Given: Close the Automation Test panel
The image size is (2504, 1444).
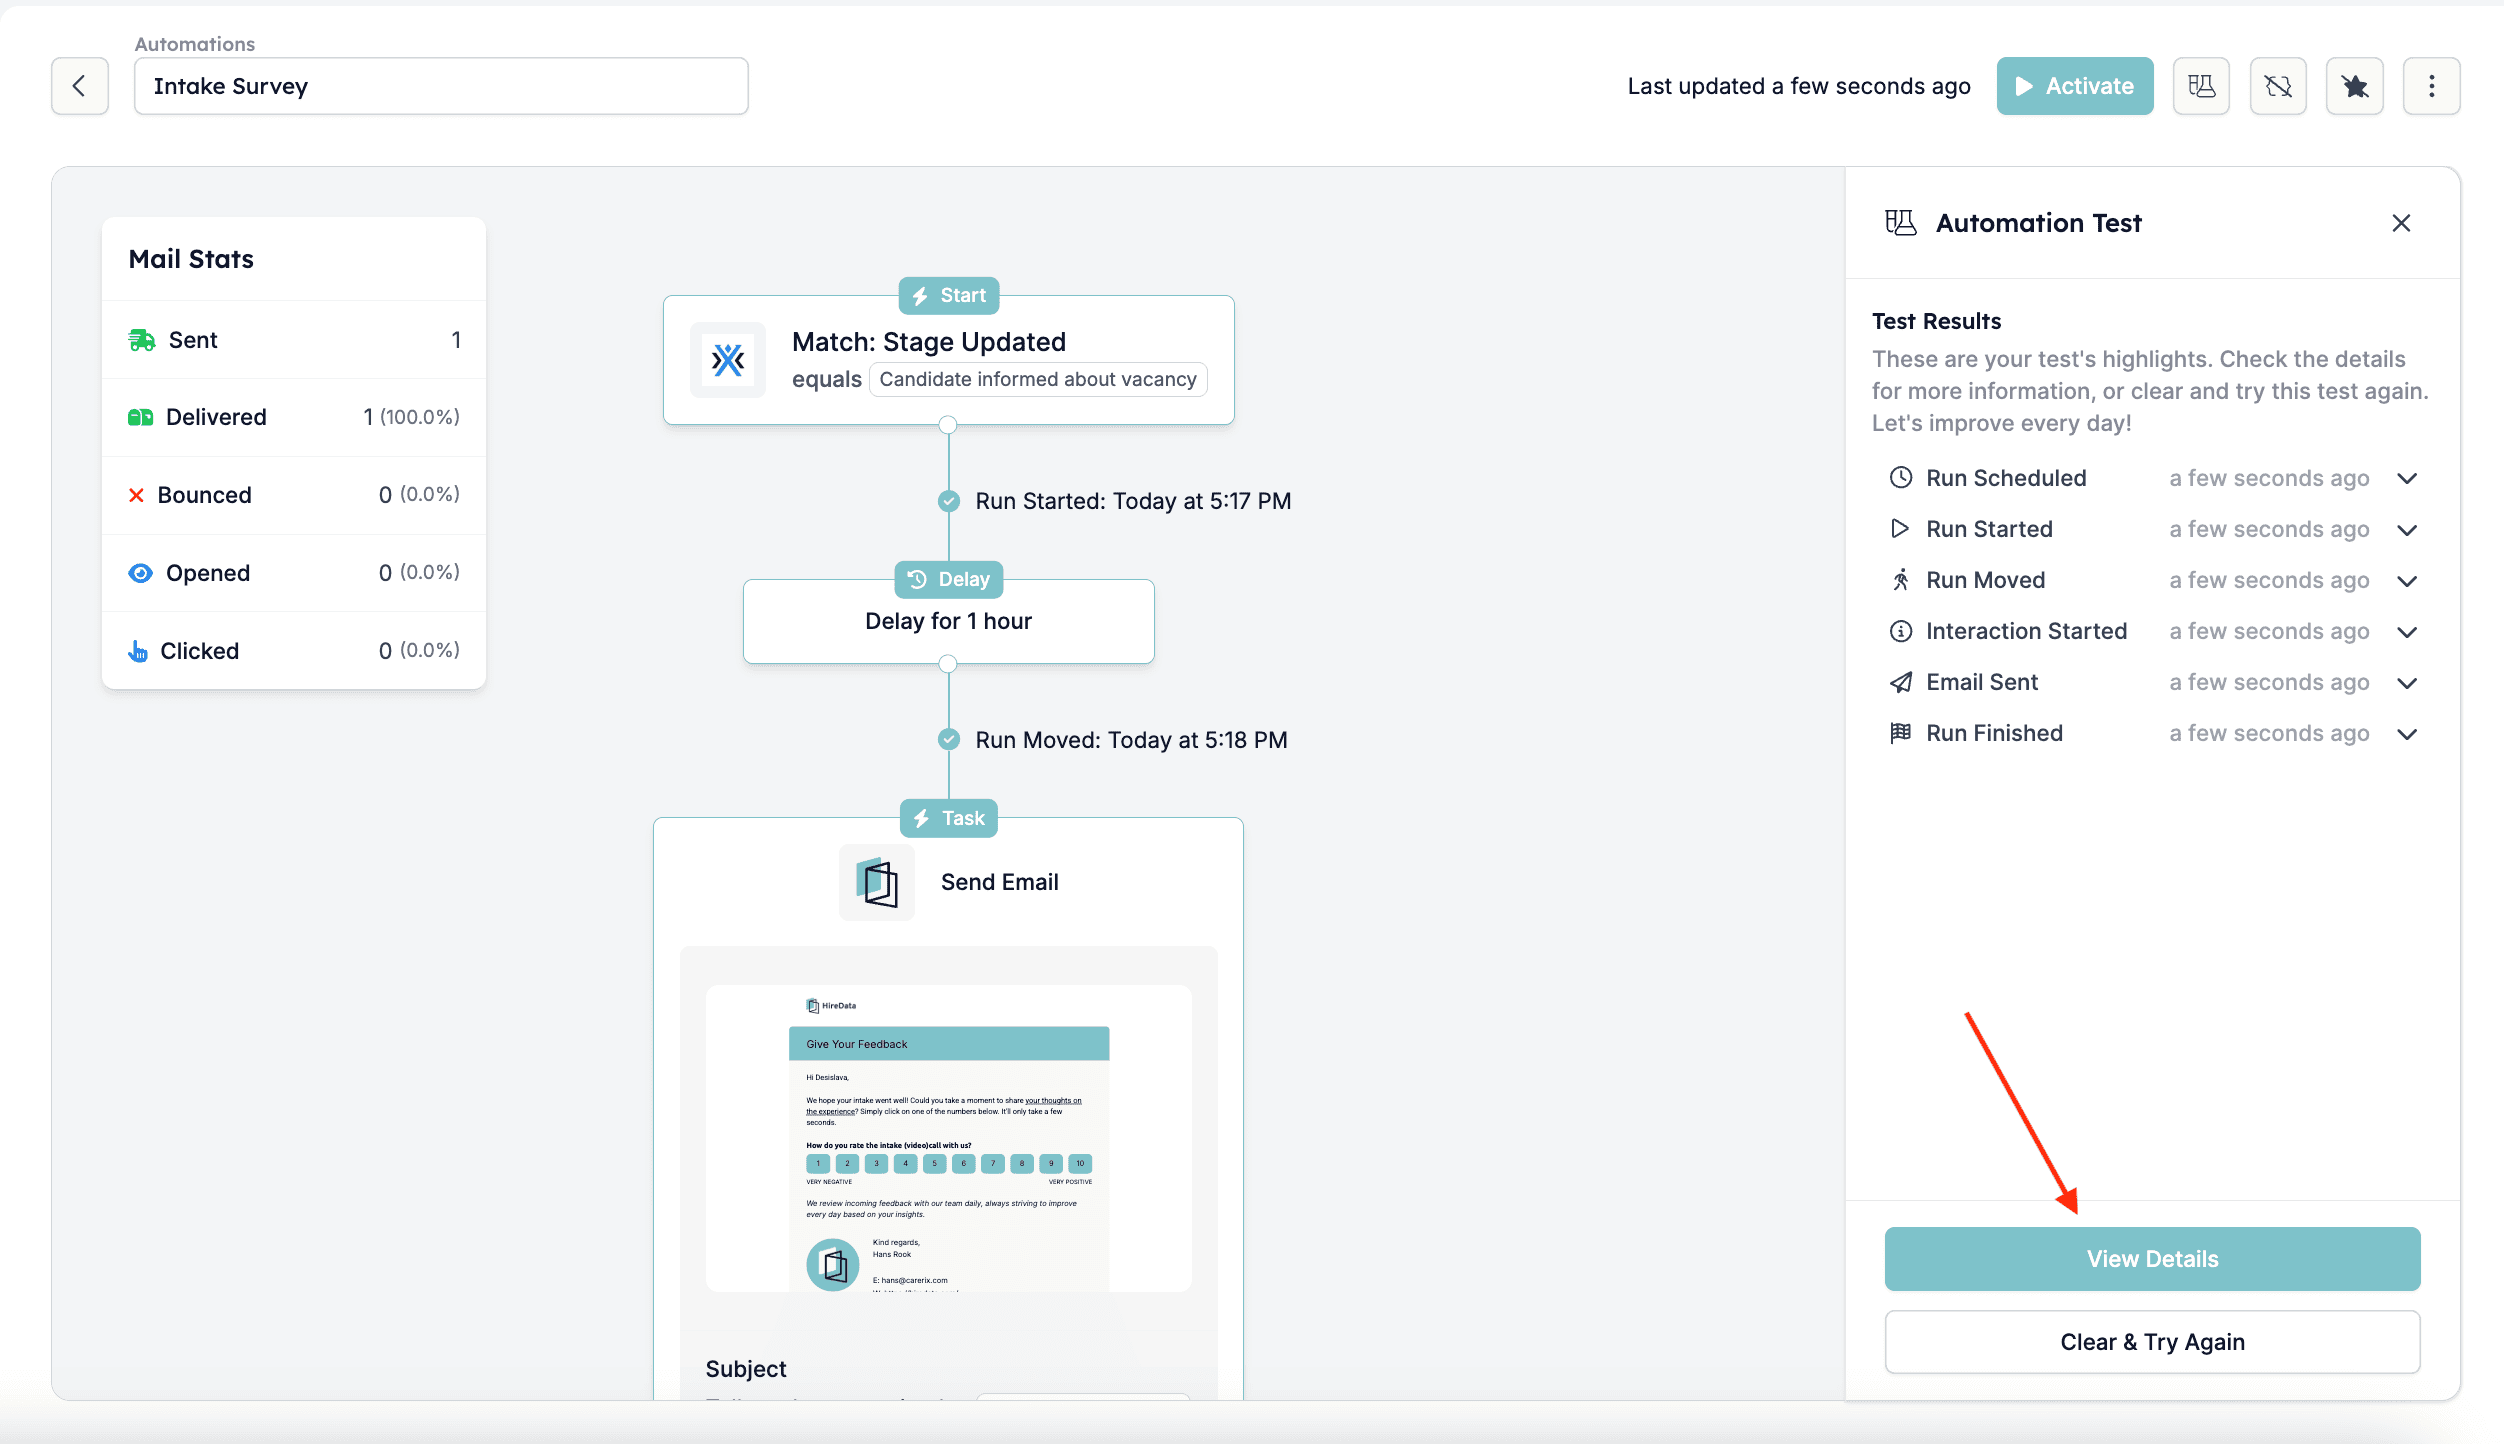Looking at the screenshot, I should point(2401,223).
